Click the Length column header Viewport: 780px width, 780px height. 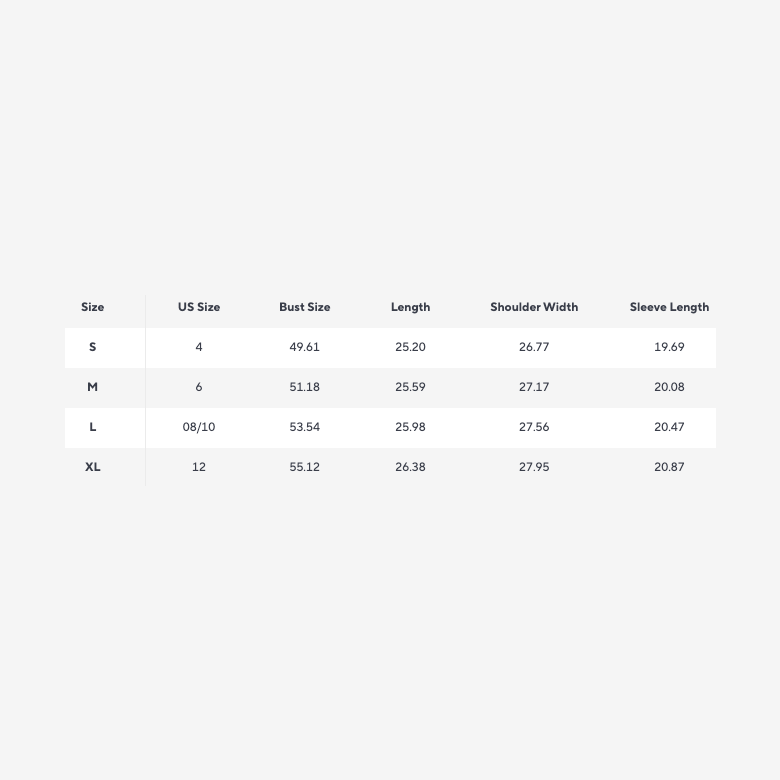click(x=410, y=307)
